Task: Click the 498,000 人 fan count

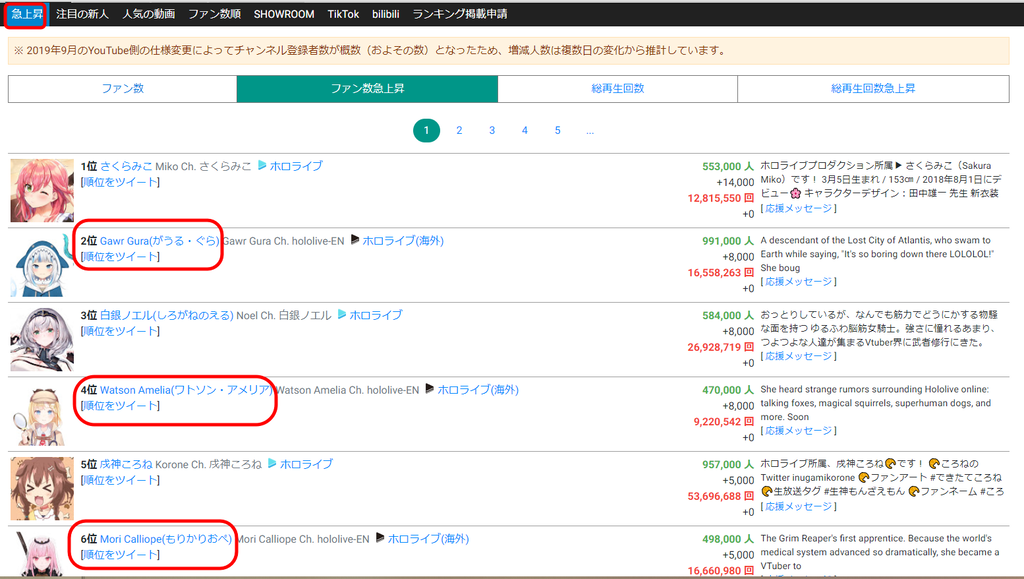Action: point(728,539)
